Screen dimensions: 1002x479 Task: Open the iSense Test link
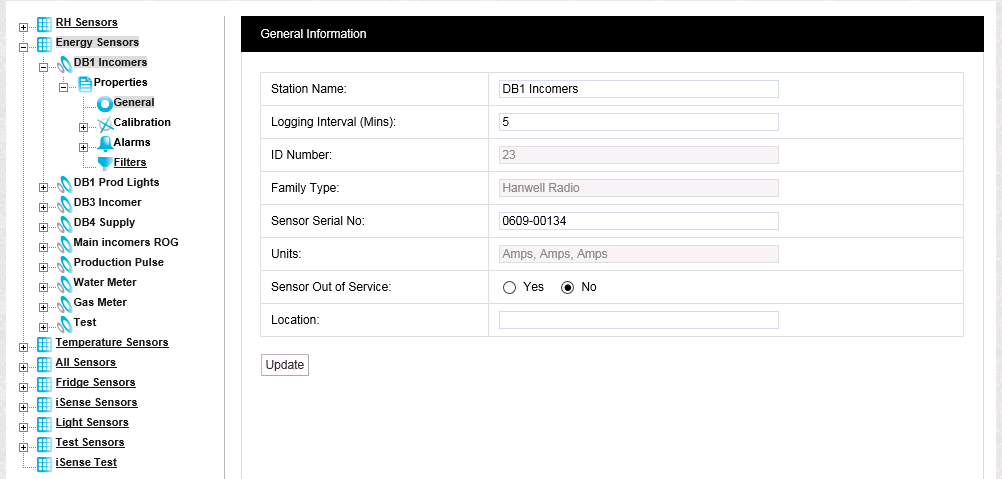(x=85, y=462)
